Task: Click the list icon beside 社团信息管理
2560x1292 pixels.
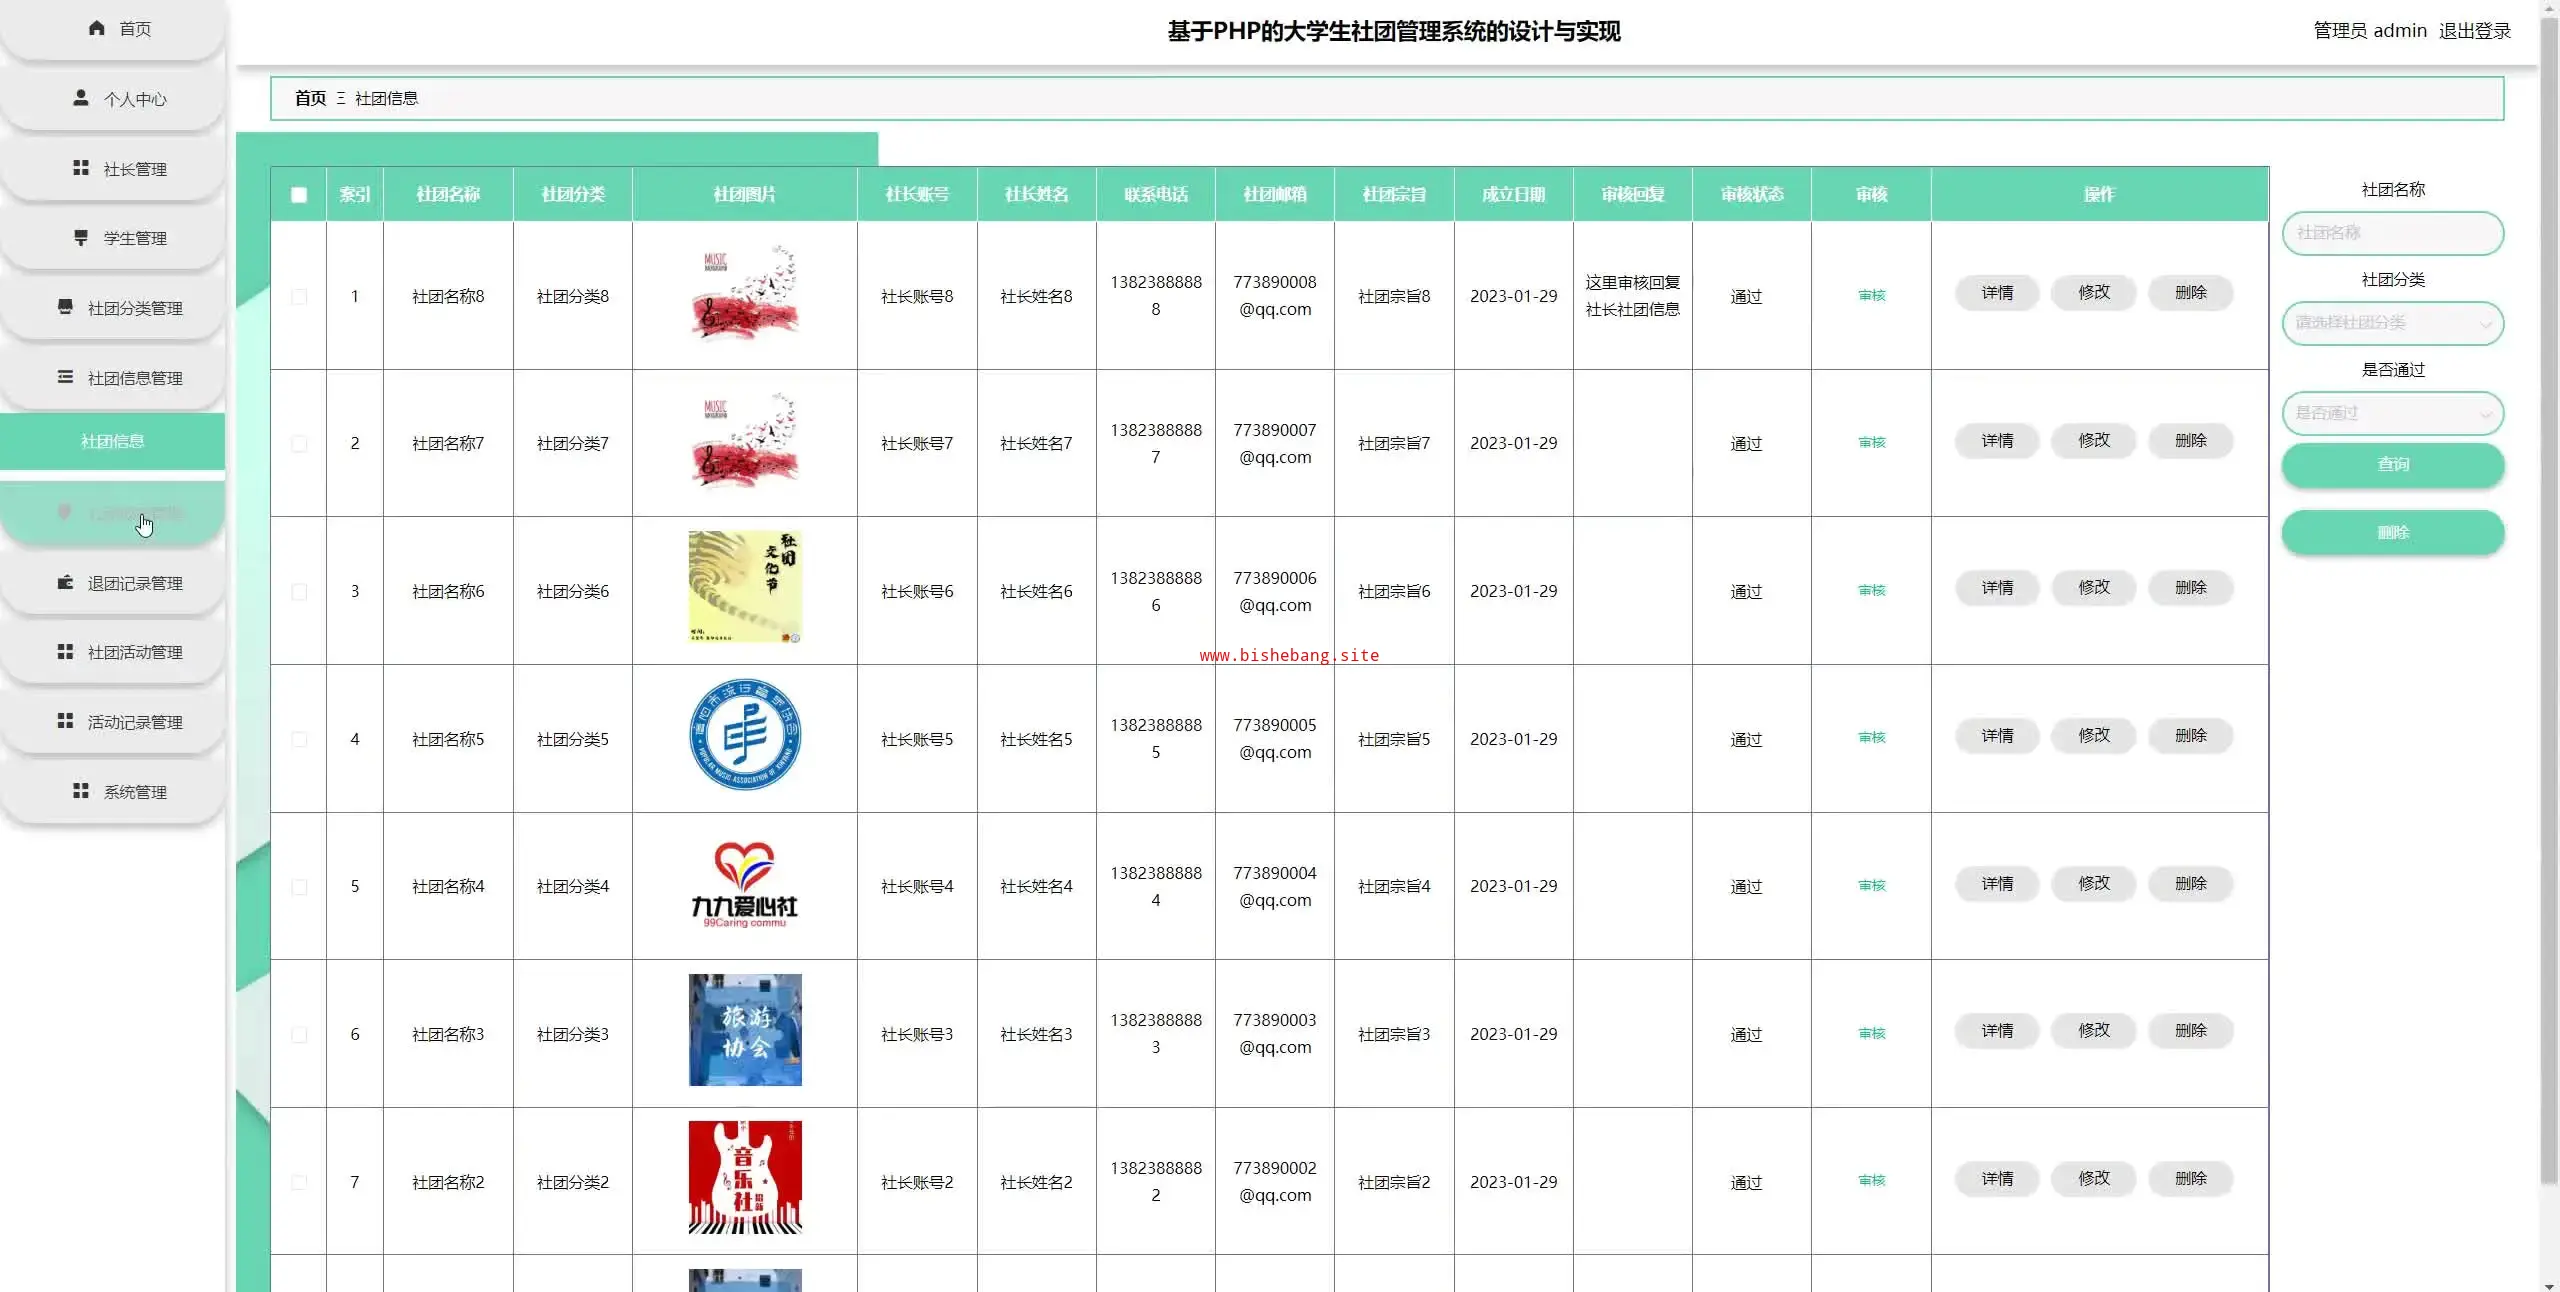Action: (65, 377)
